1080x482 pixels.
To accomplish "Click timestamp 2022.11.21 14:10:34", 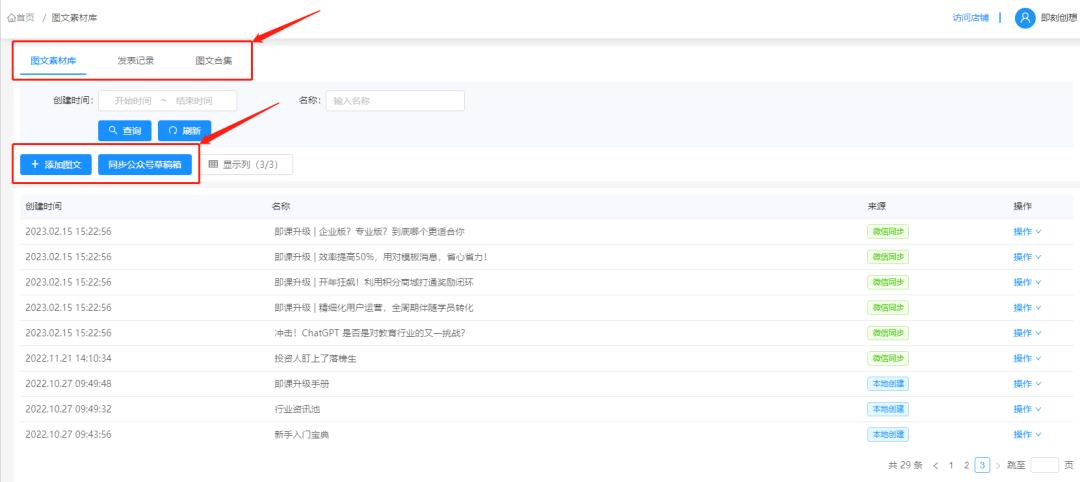I will click(x=68, y=359).
